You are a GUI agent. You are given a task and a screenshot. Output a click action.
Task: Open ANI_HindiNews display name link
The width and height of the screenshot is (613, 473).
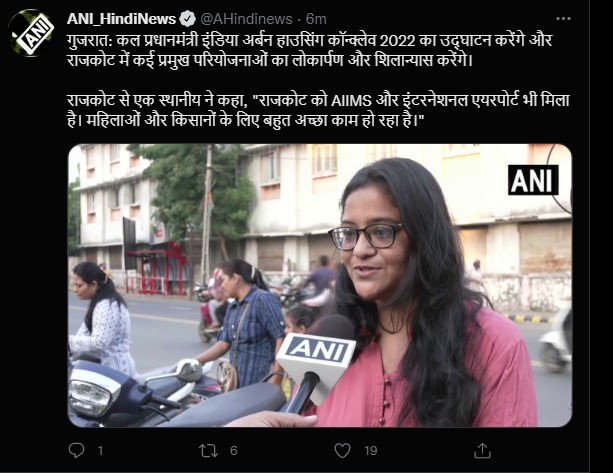(121, 18)
